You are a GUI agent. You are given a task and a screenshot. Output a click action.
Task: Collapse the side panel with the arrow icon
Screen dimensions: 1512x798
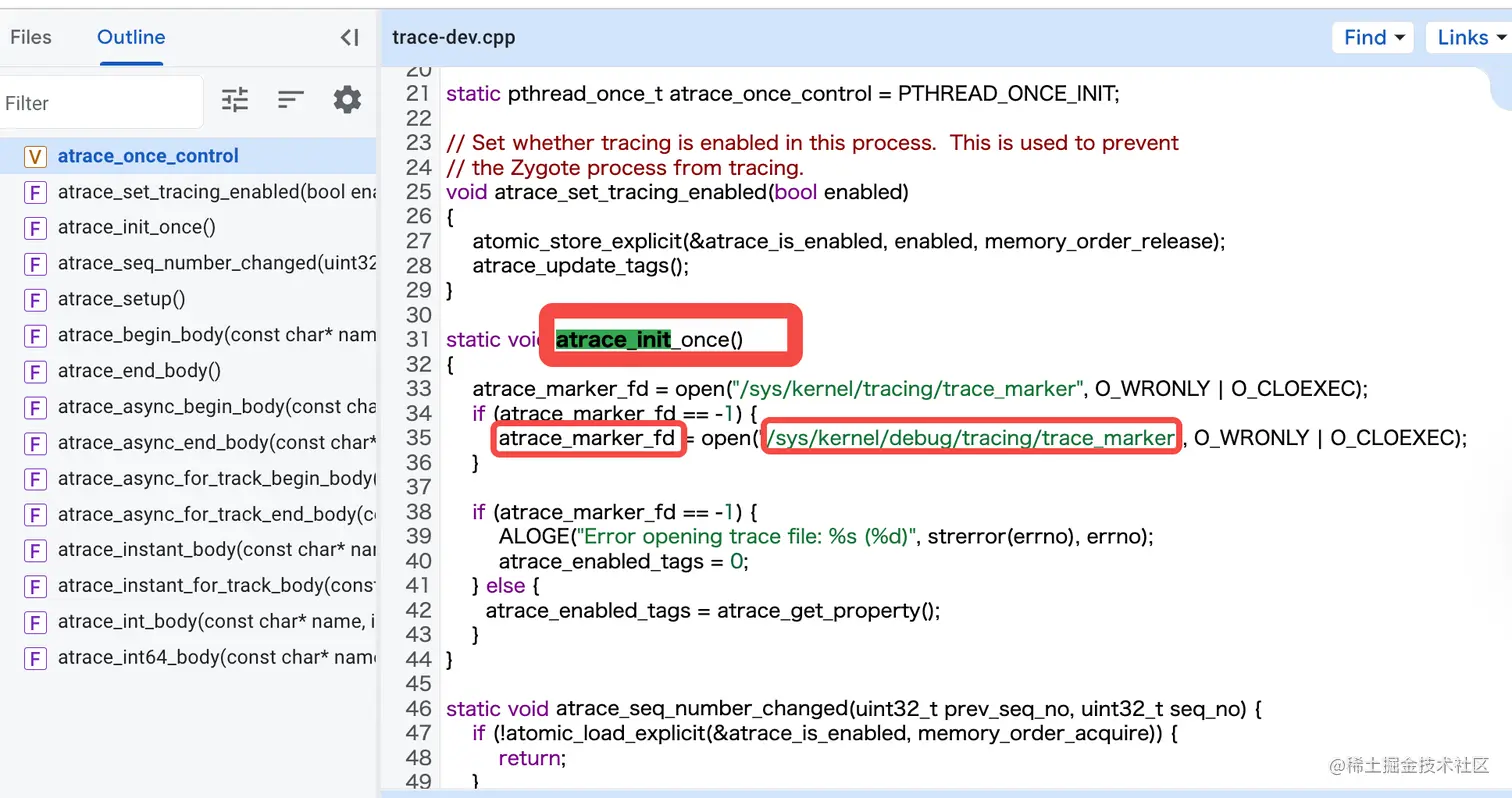coord(349,38)
